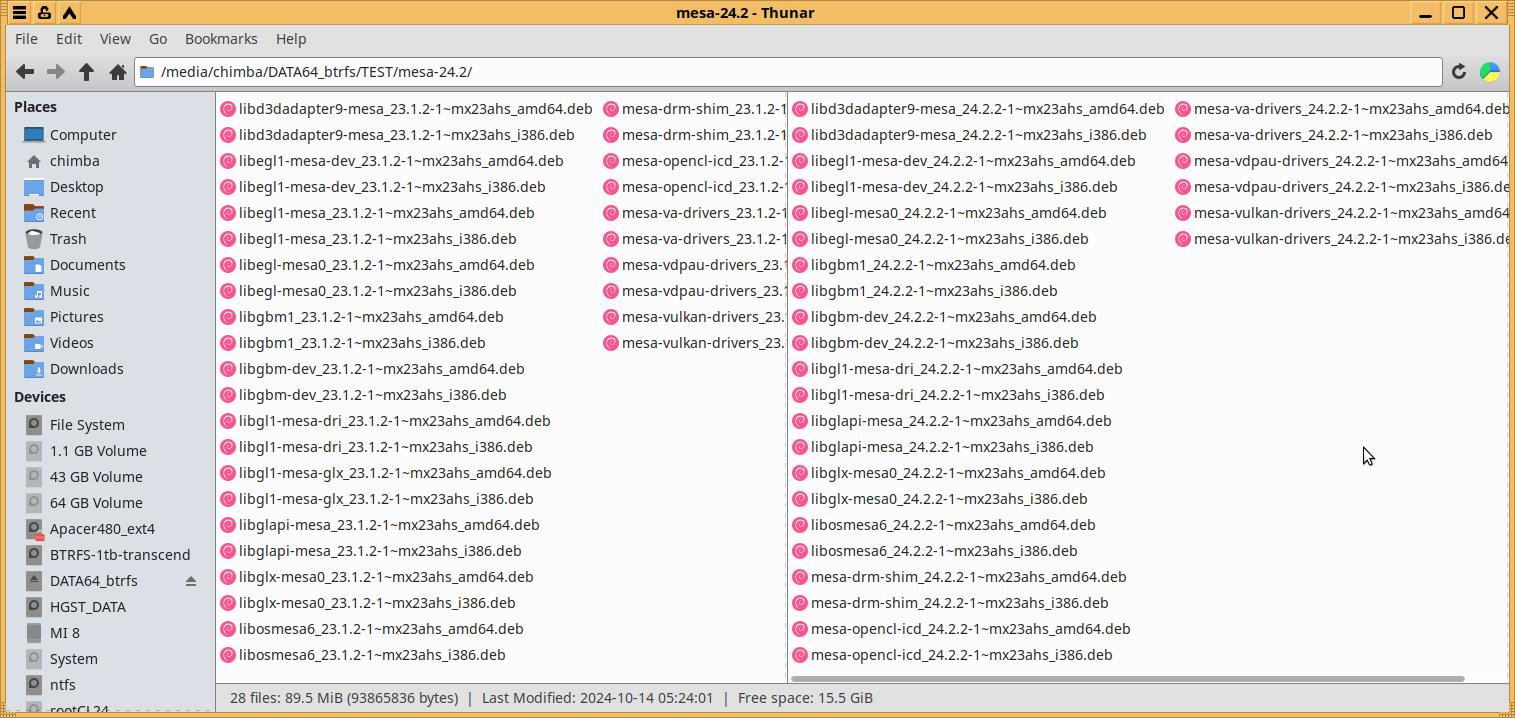Select libglx-mesa0_23.1.2-1~mx23ahs_amd64.deb
Screen dimensions: 1515x718
coord(376,577)
